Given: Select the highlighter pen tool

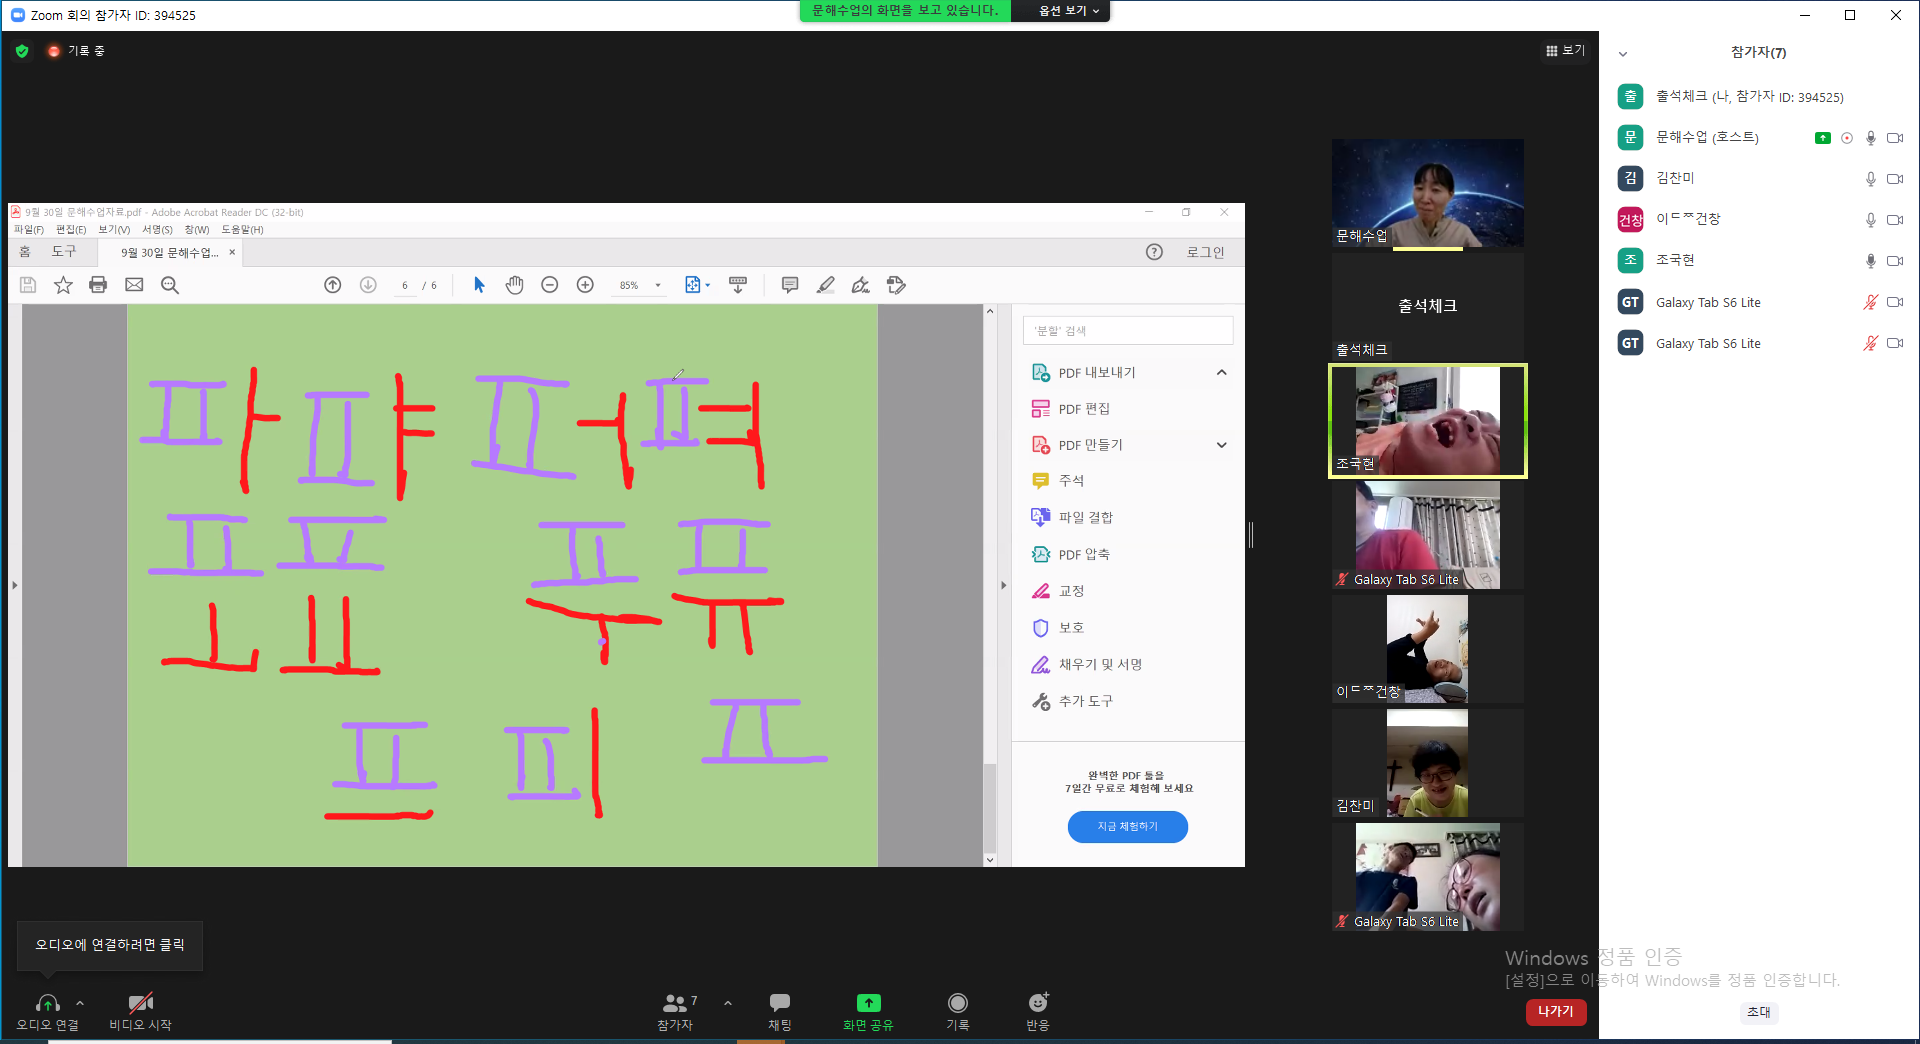Looking at the screenshot, I should point(825,285).
